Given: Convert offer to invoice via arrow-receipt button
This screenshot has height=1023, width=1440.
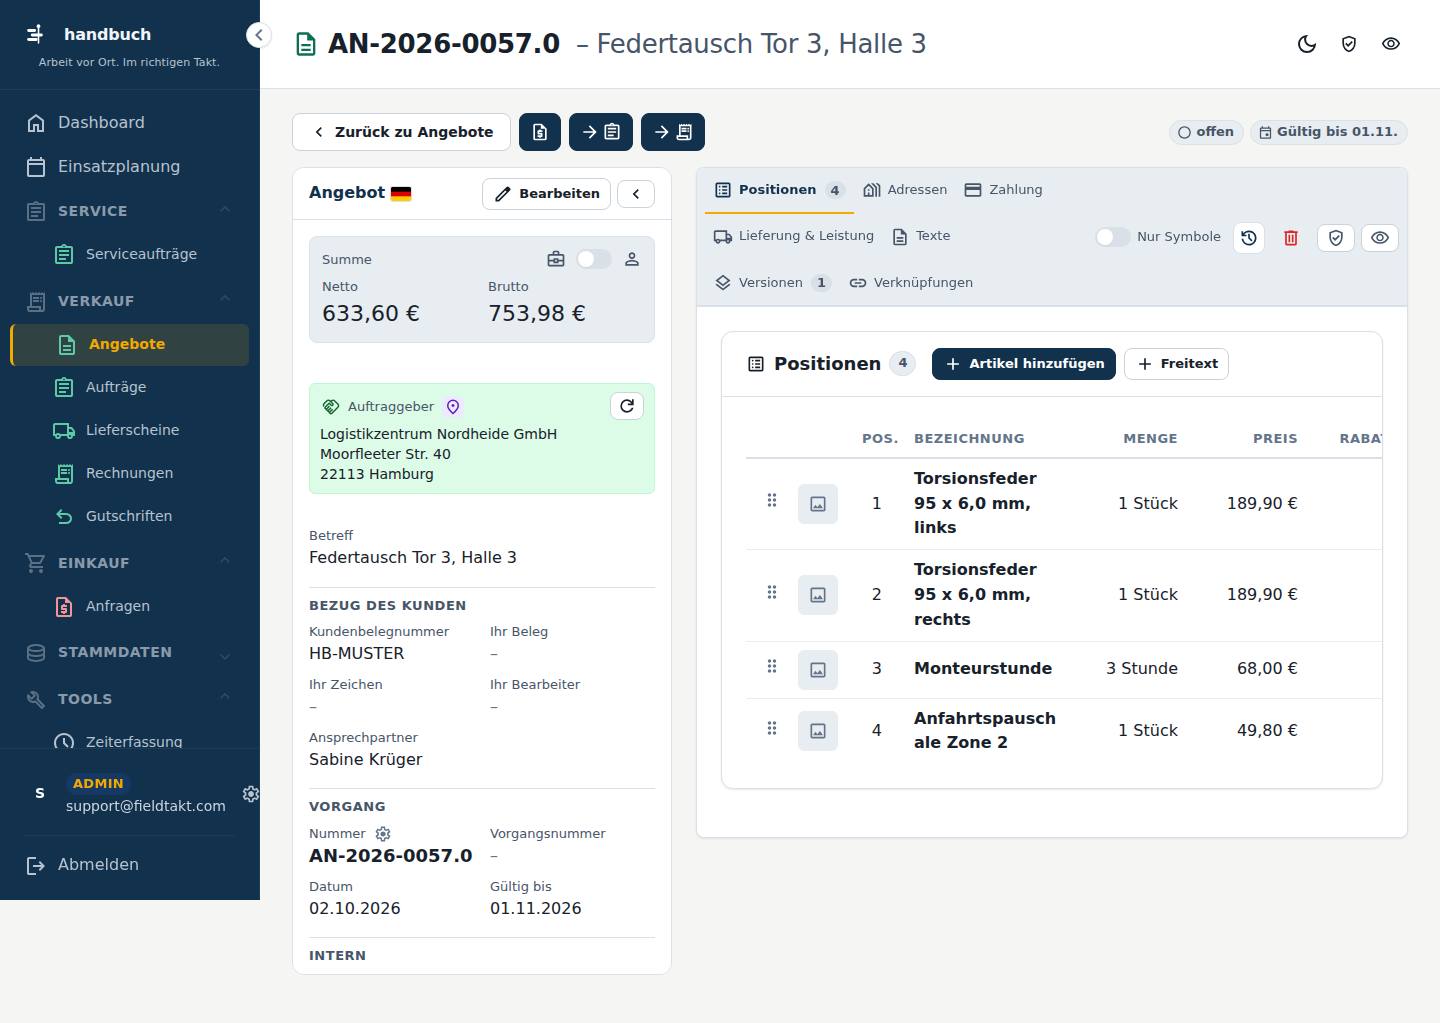Looking at the screenshot, I should click(x=673, y=132).
